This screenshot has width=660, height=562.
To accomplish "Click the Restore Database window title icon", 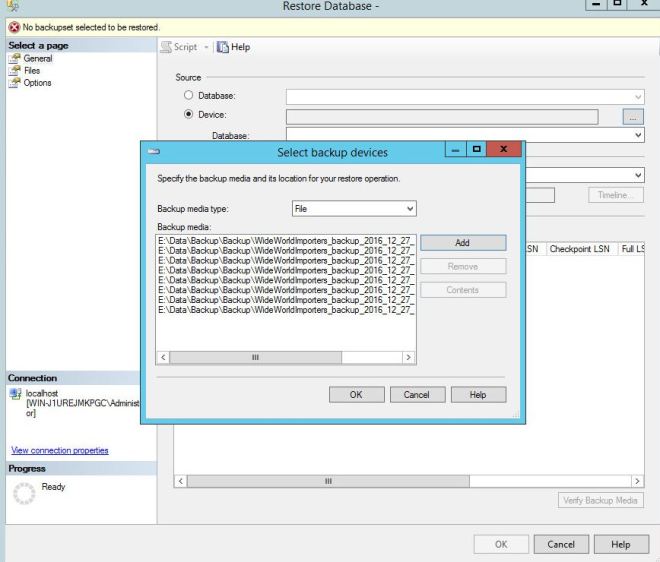I will 13,5.
